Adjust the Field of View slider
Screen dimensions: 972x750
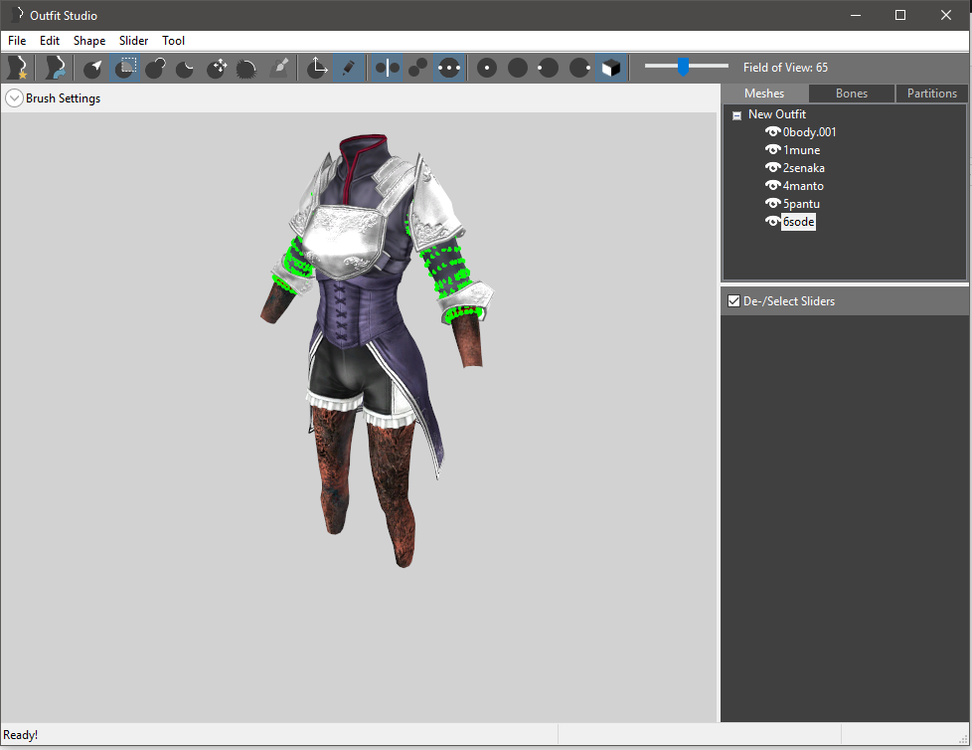(686, 66)
